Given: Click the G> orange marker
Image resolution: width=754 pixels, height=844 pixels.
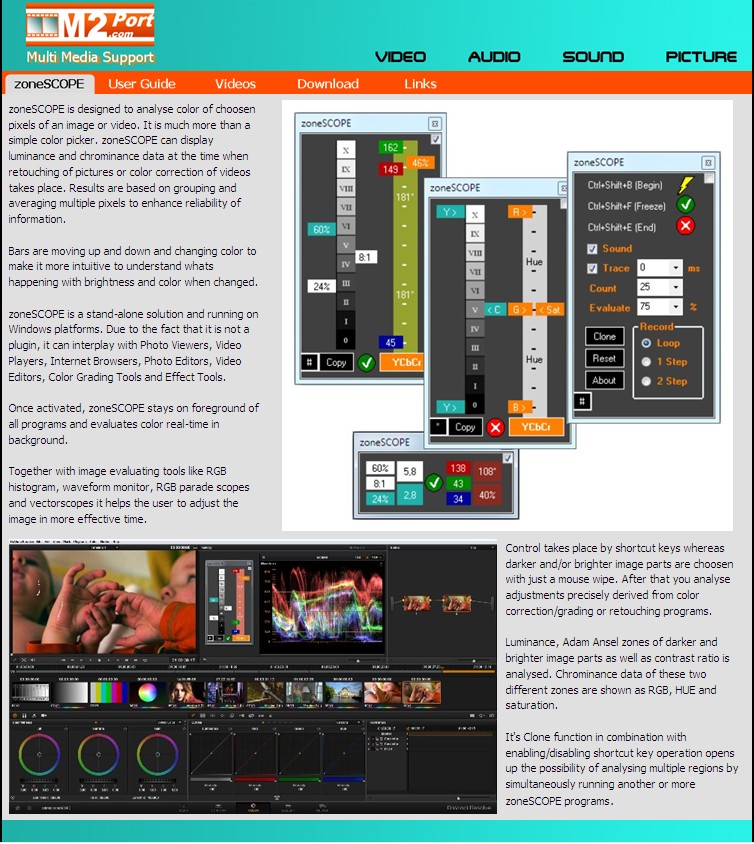Looking at the screenshot, I should (x=520, y=310).
